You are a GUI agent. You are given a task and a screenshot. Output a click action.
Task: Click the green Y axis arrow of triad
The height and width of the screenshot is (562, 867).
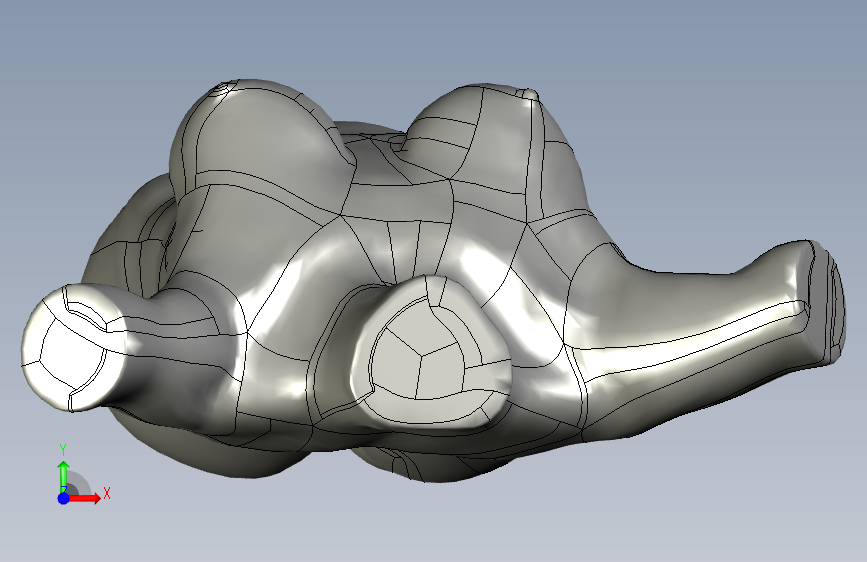coord(64,474)
